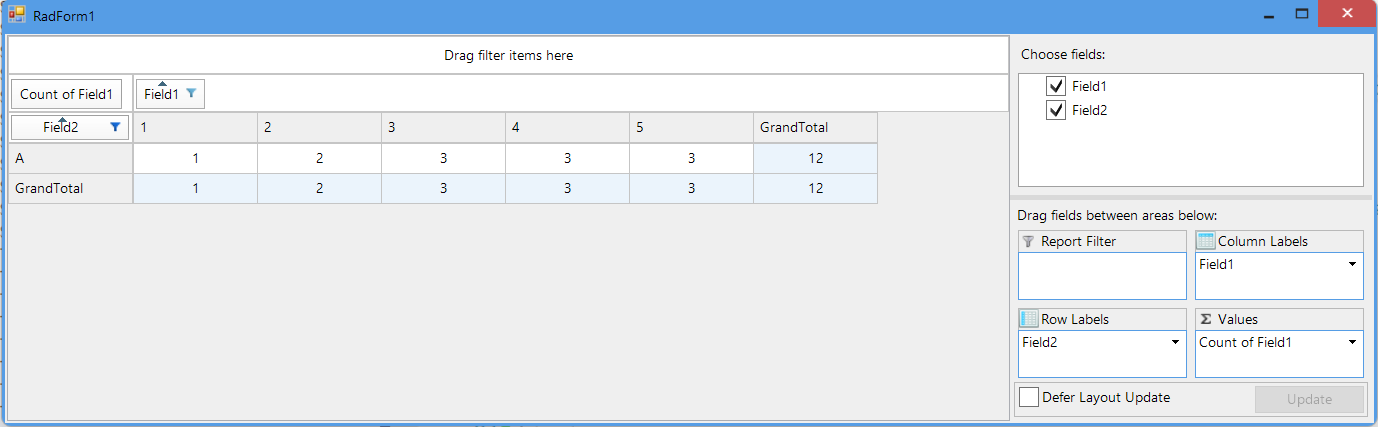The width and height of the screenshot is (1378, 427).
Task: Maximize the RadForm1 window
Action: tap(1302, 14)
